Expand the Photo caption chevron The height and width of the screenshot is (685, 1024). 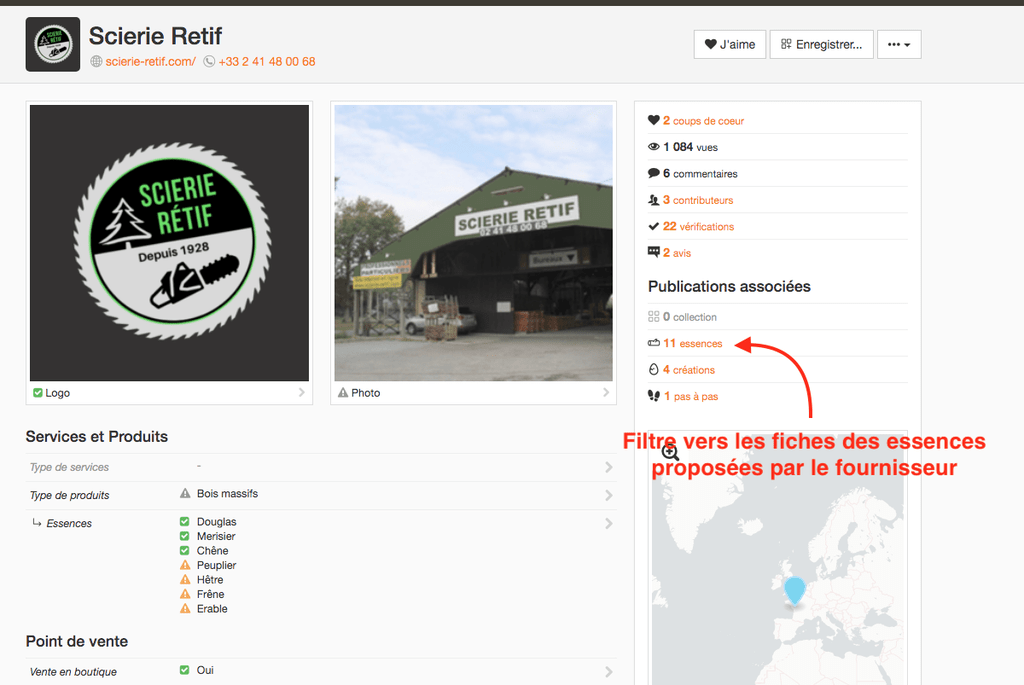(606, 392)
